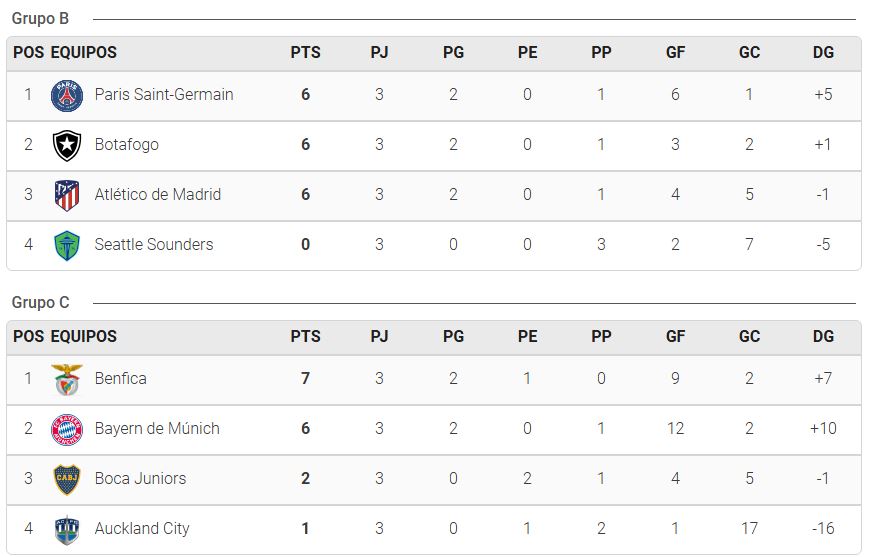Click the Auckland City team name
The height and width of the screenshot is (557, 870).
tap(142, 528)
